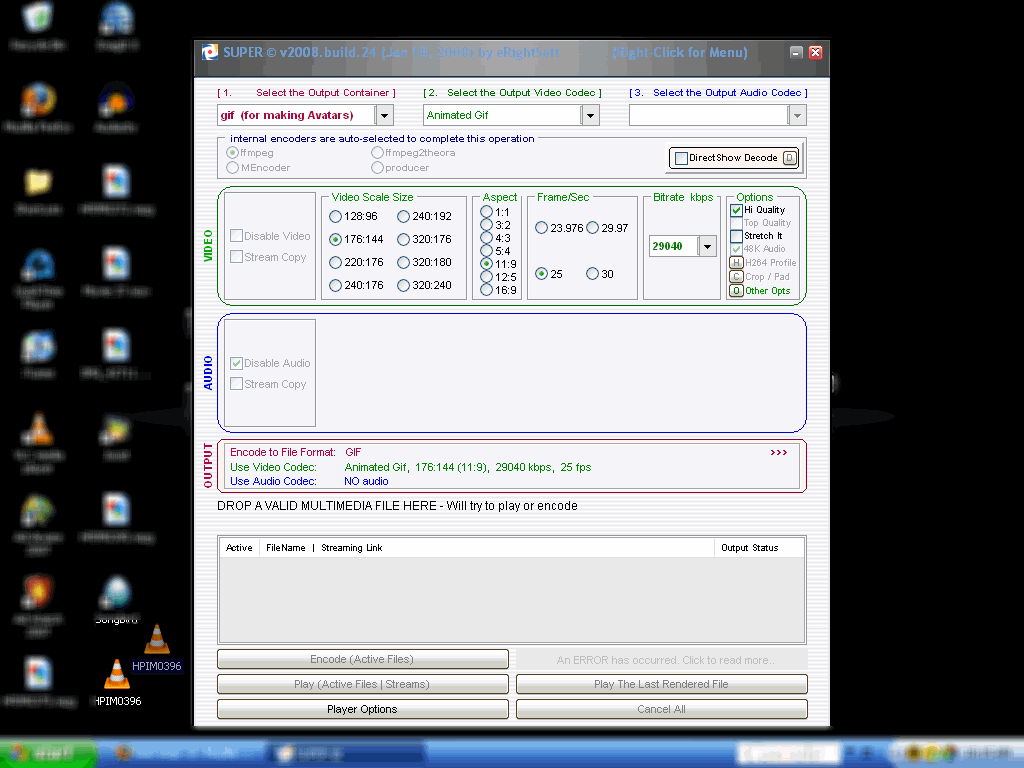The width and height of the screenshot is (1024, 768).
Task: Click the gif (for making Avatars) container field
Action: point(296,116)
